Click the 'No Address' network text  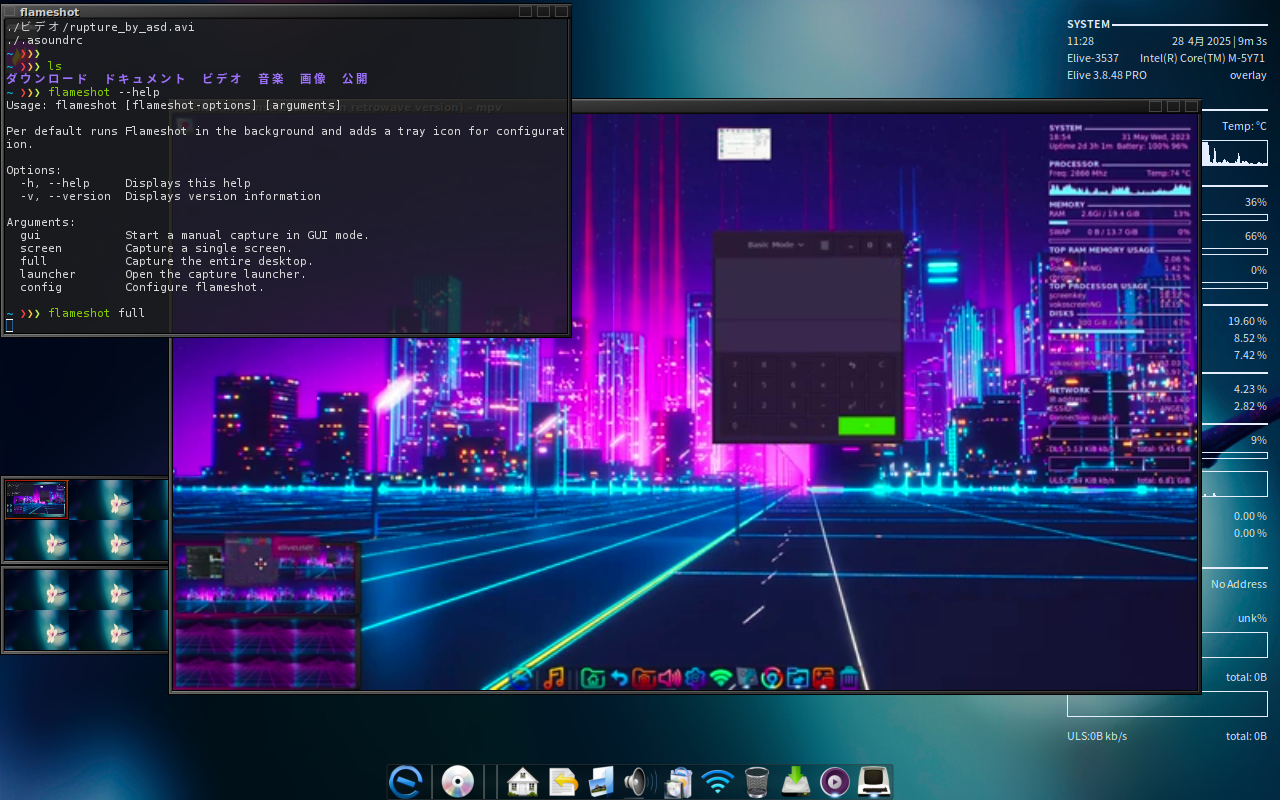pyautogui.click(x=1239, y=584)
